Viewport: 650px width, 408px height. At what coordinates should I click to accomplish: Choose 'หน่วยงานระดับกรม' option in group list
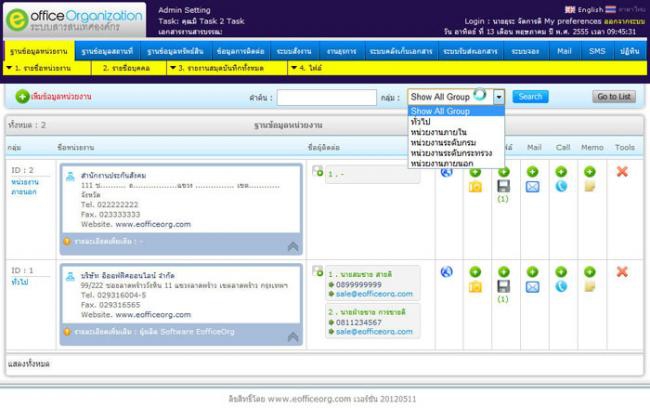coord(456,142)
